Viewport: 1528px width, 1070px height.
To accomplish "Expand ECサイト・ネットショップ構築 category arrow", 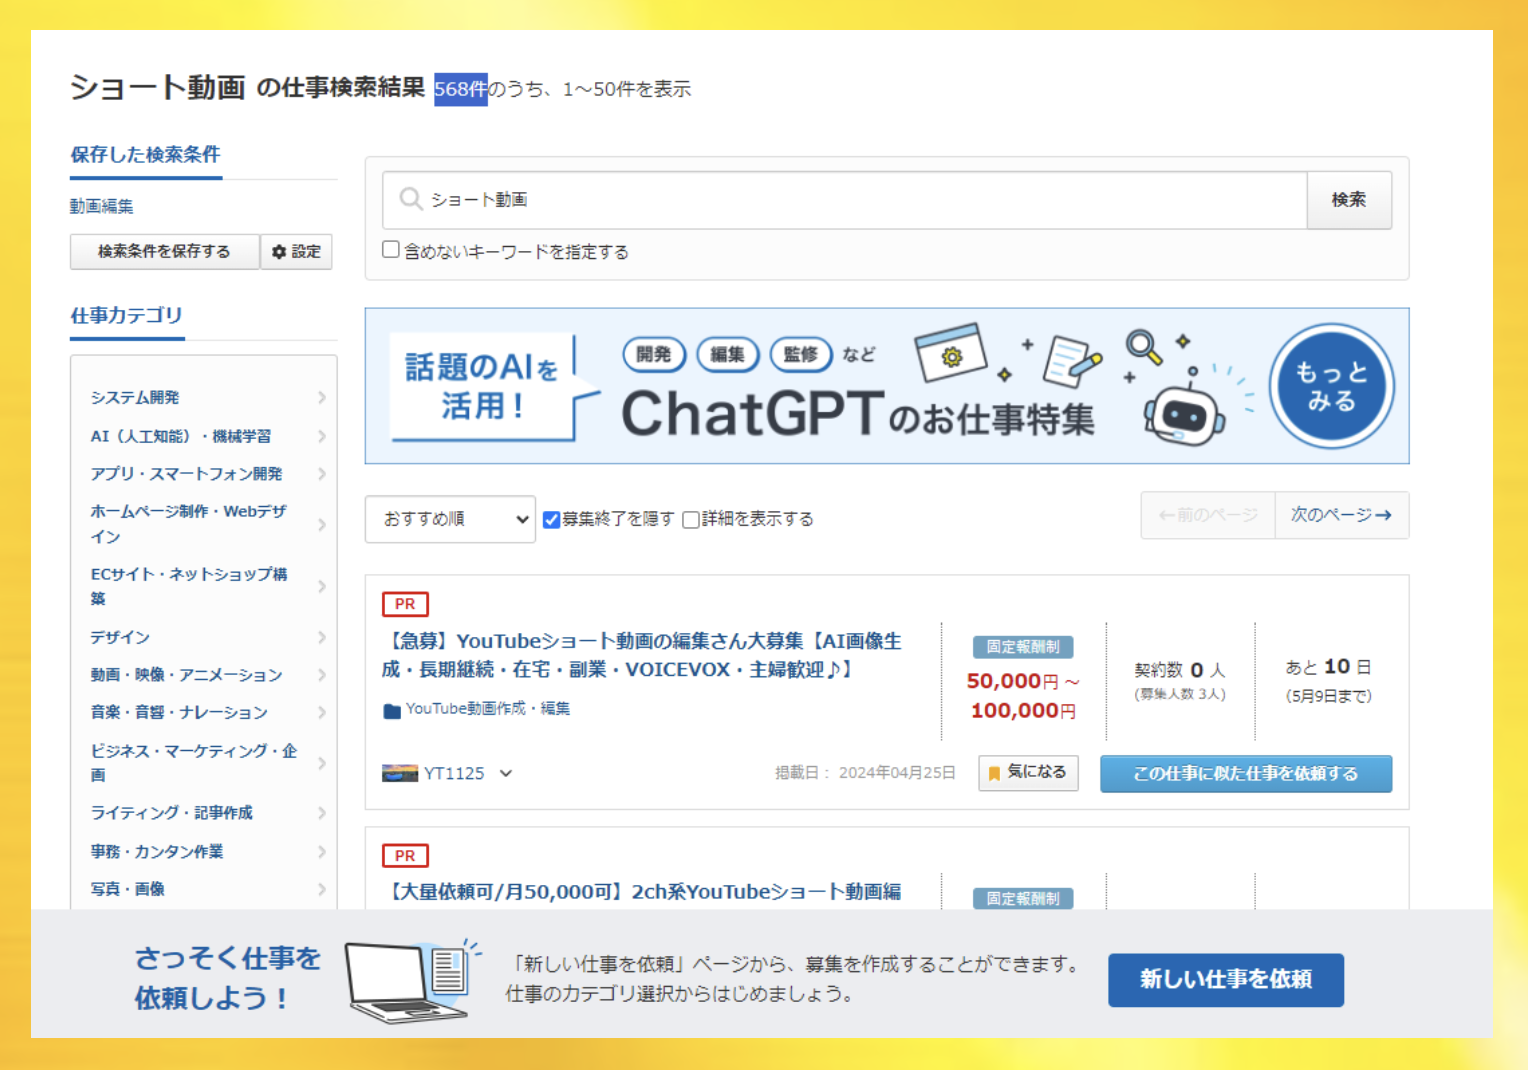I will (322, 586).
